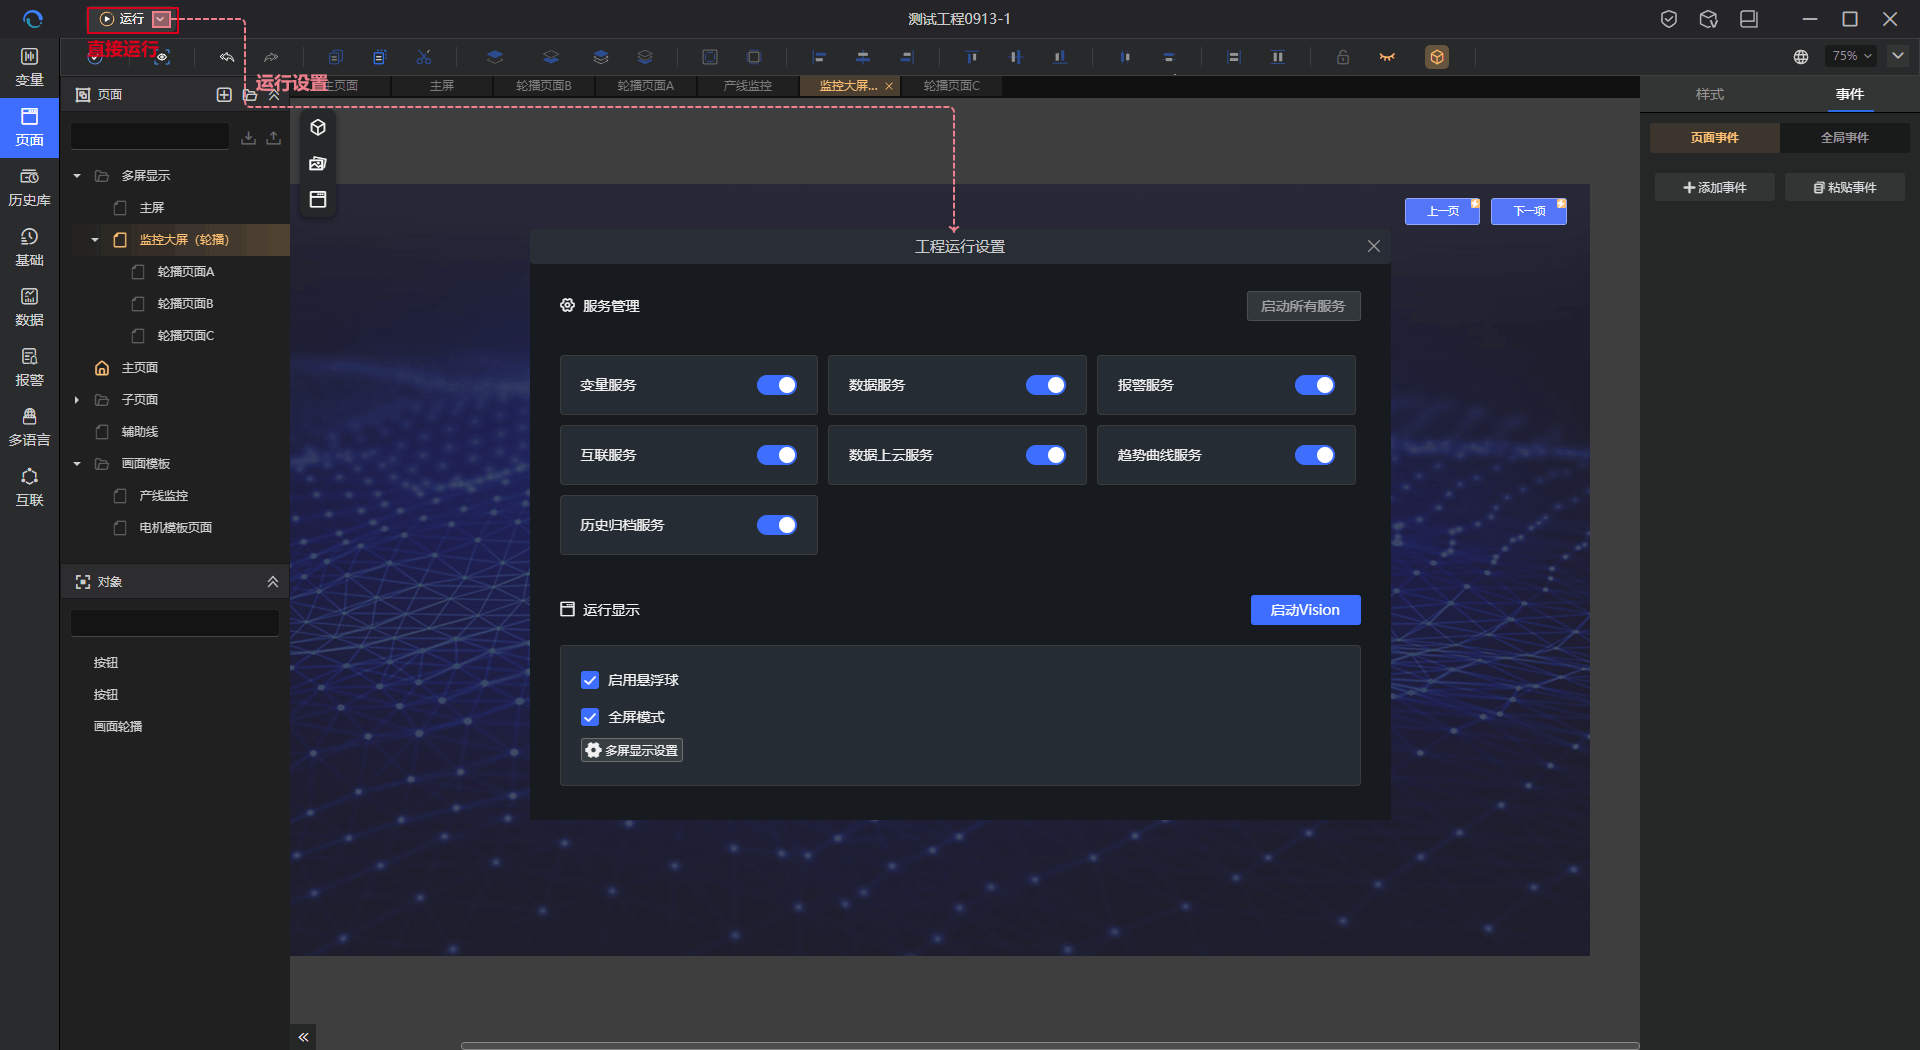Toggle the 变量服务 switch
Image resolution: width=1920 pixels, height=1050 pixels.
777,385
